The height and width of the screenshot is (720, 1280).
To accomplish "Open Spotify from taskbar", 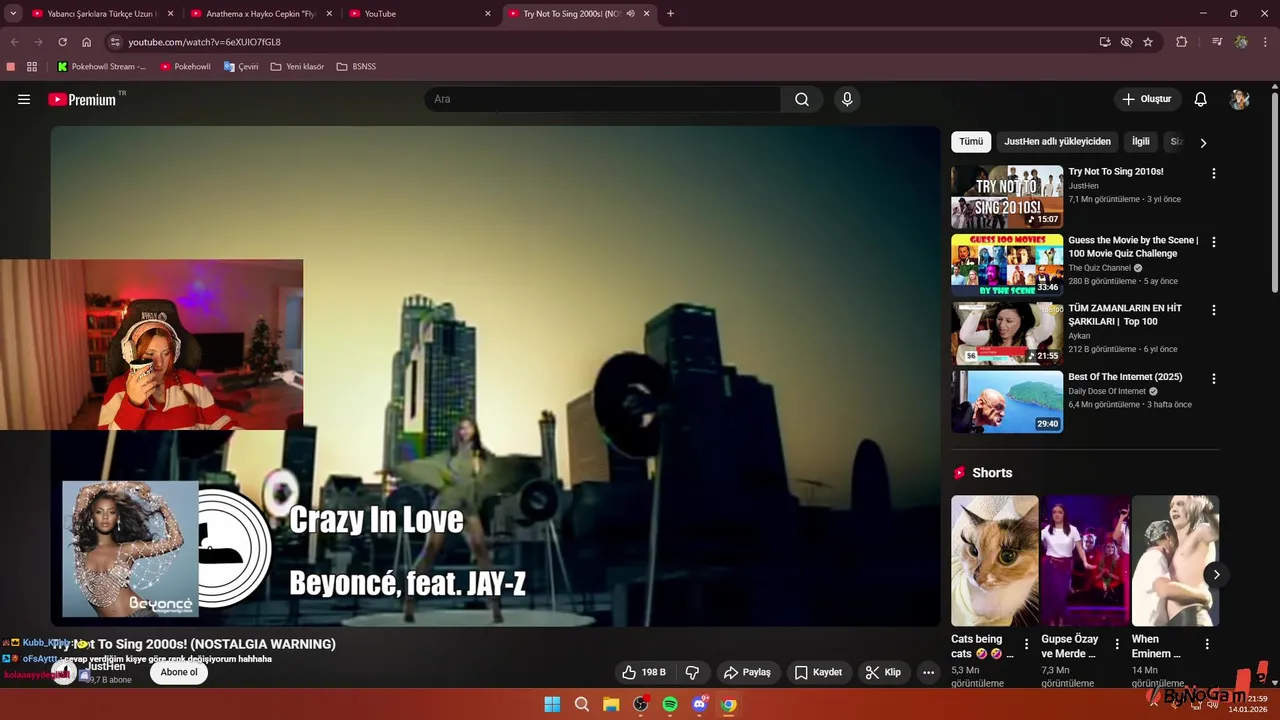I will (670, 704).
